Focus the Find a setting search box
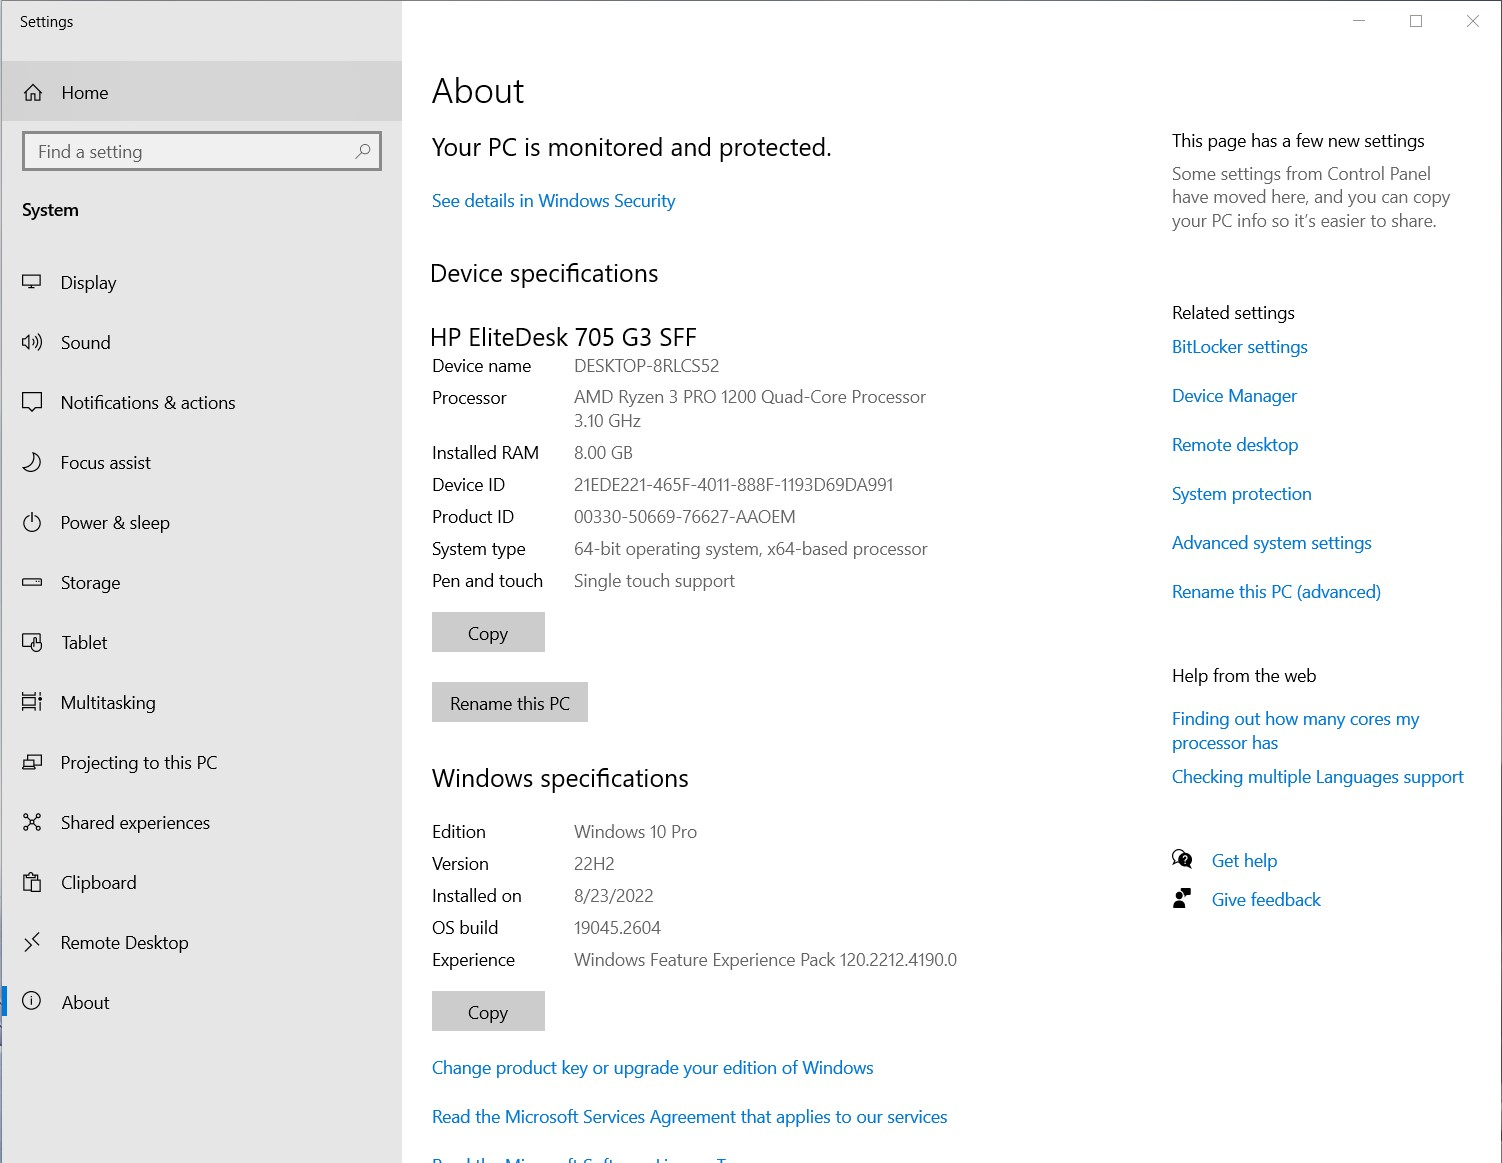Screen dimensions: 1502x1163 [x=190, y=152]
